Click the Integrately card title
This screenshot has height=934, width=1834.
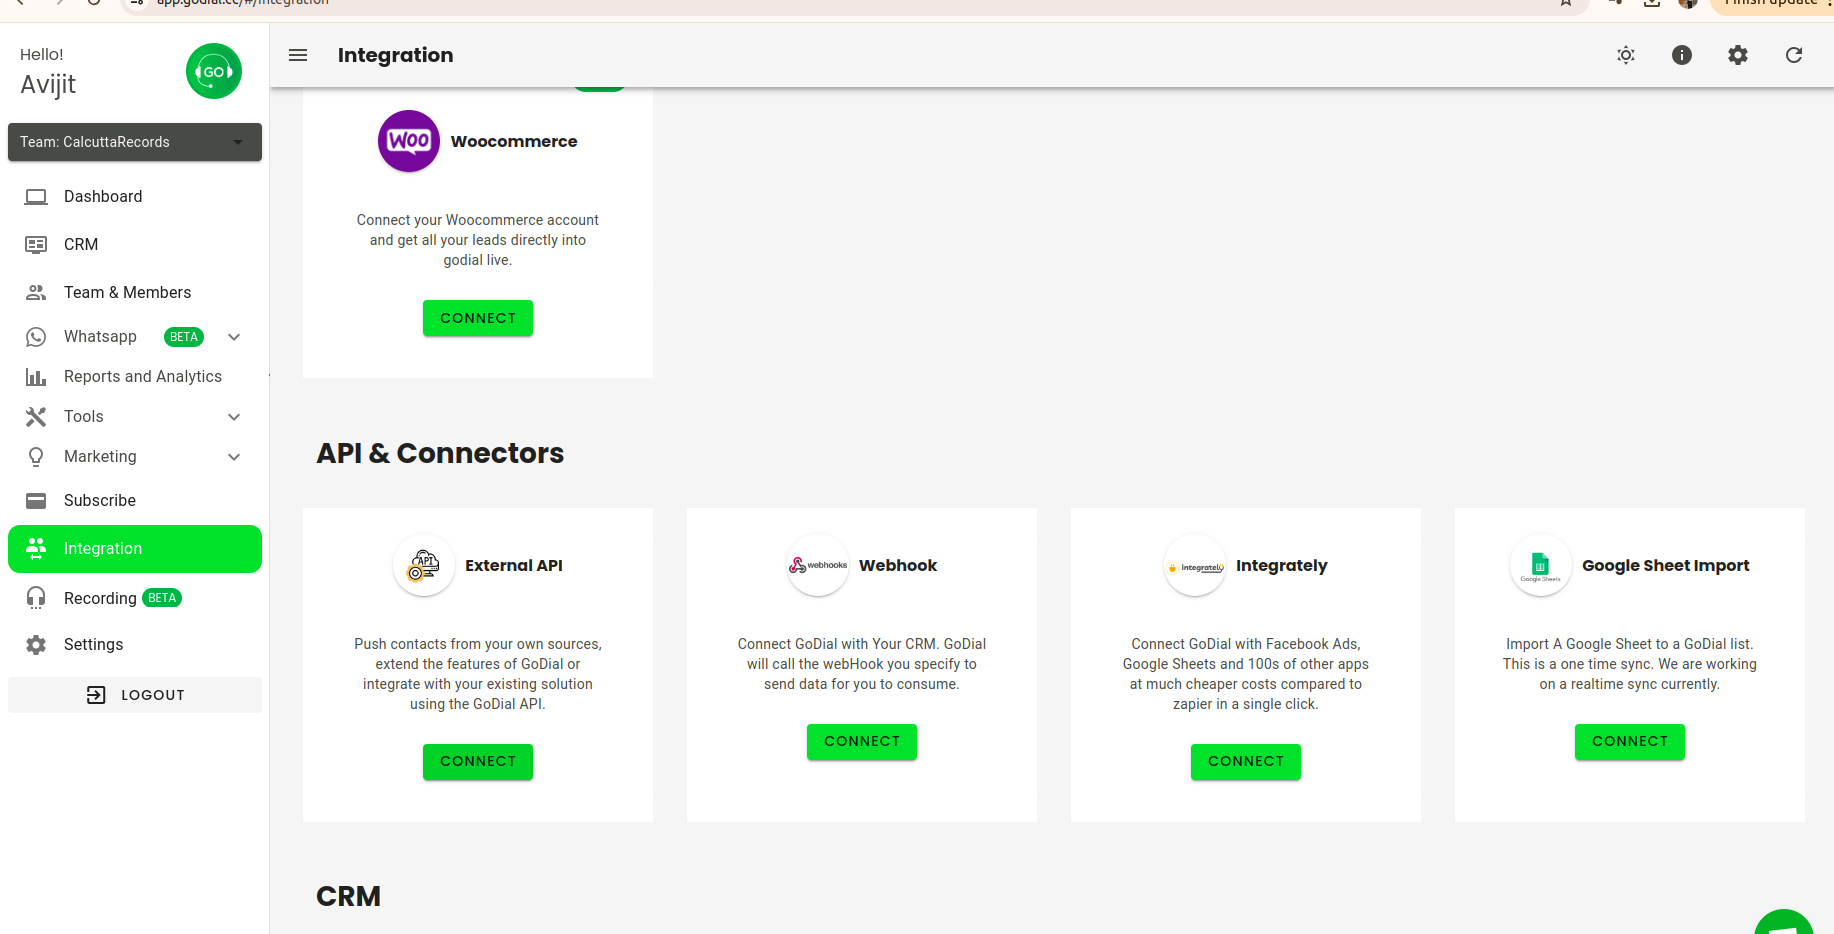1282,566
